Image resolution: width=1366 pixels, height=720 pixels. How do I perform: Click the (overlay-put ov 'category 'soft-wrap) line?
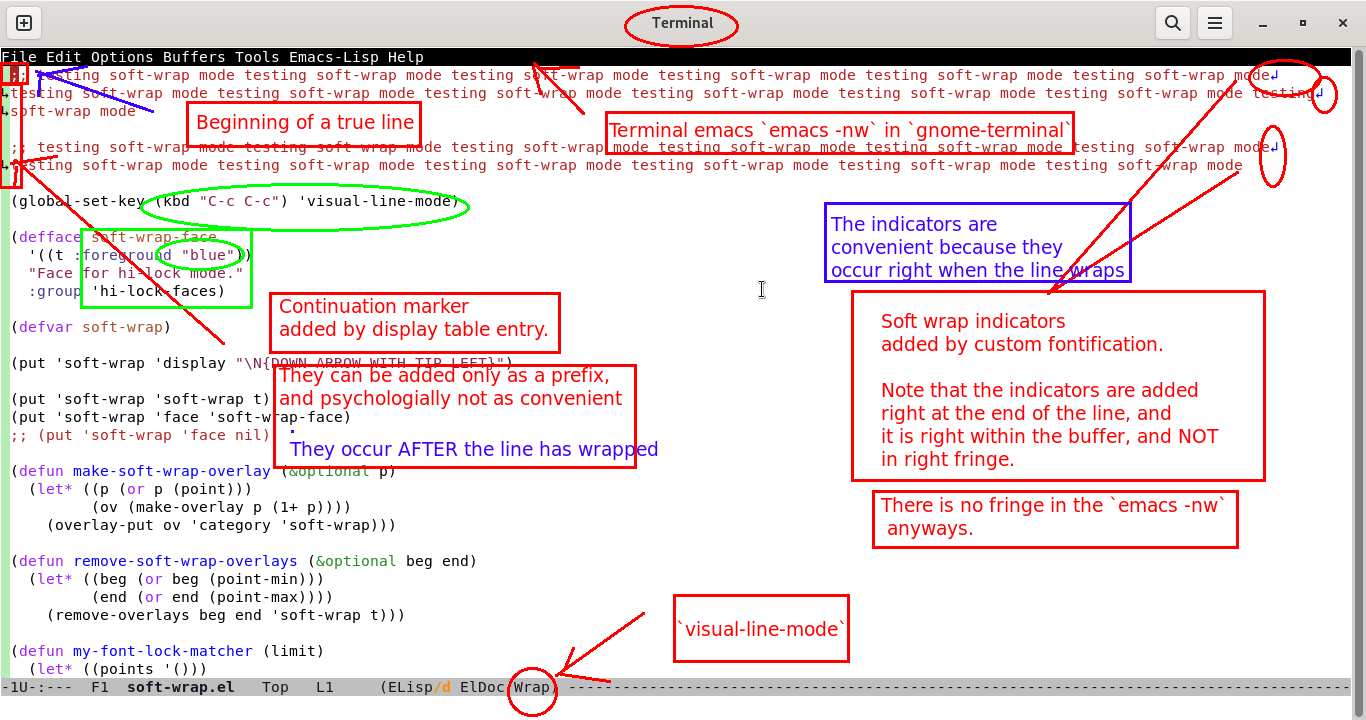coord(222,525)
